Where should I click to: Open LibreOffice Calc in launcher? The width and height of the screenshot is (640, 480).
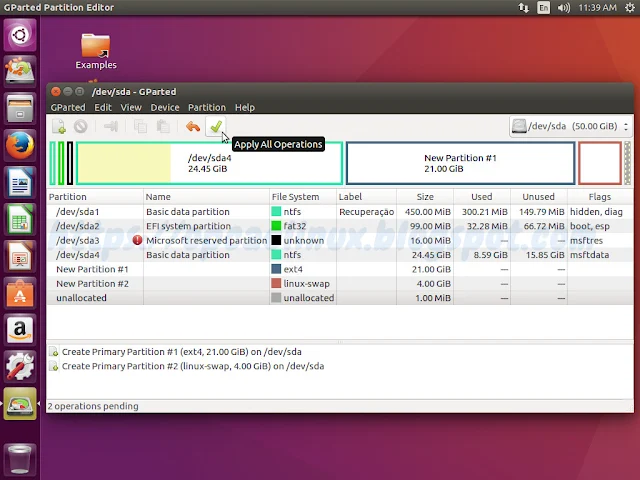[20, 219]
